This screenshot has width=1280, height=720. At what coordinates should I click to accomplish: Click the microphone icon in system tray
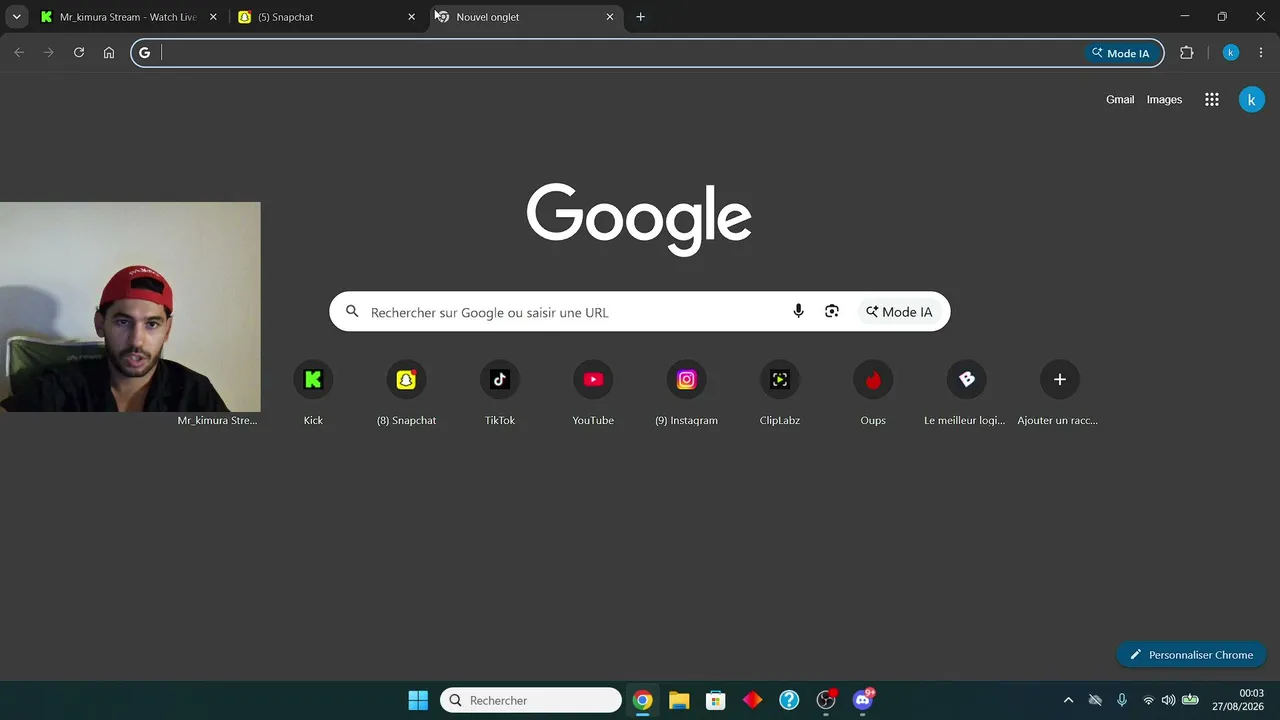click(1122, 700)
